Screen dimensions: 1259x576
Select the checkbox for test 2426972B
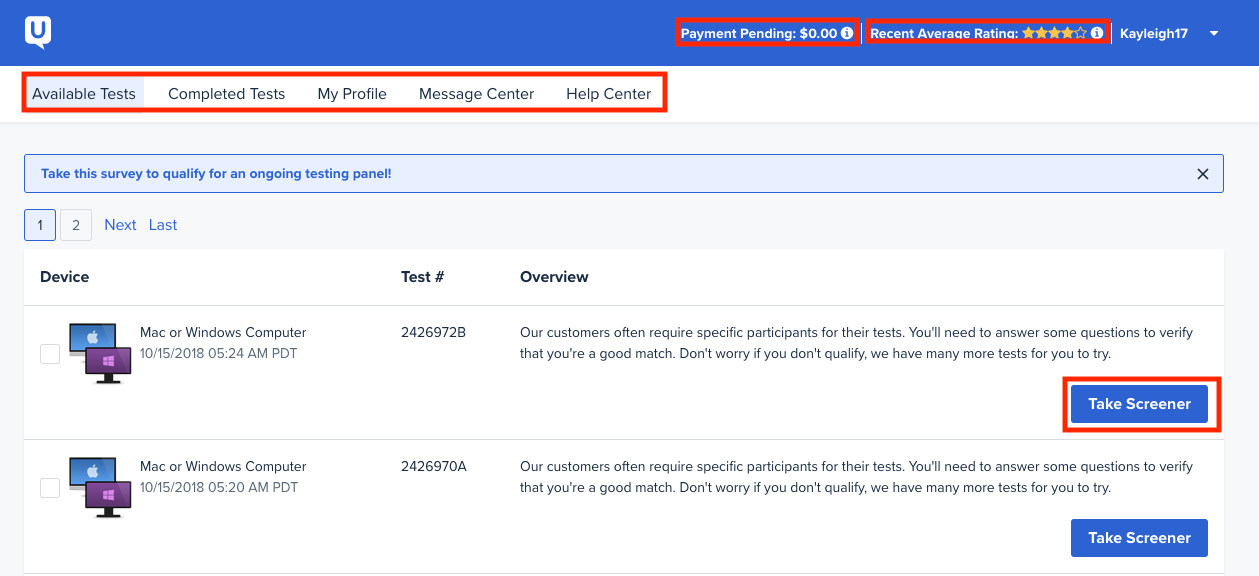pyautogui.click(x=49, y=352)
